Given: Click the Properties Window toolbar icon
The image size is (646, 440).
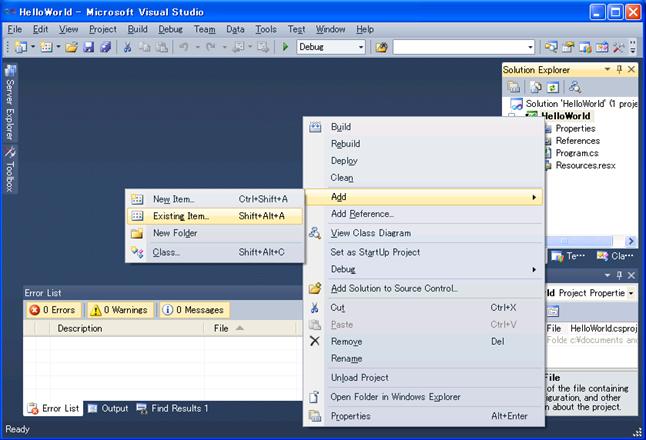Looking at the screenshot, I should pos(568,47).
